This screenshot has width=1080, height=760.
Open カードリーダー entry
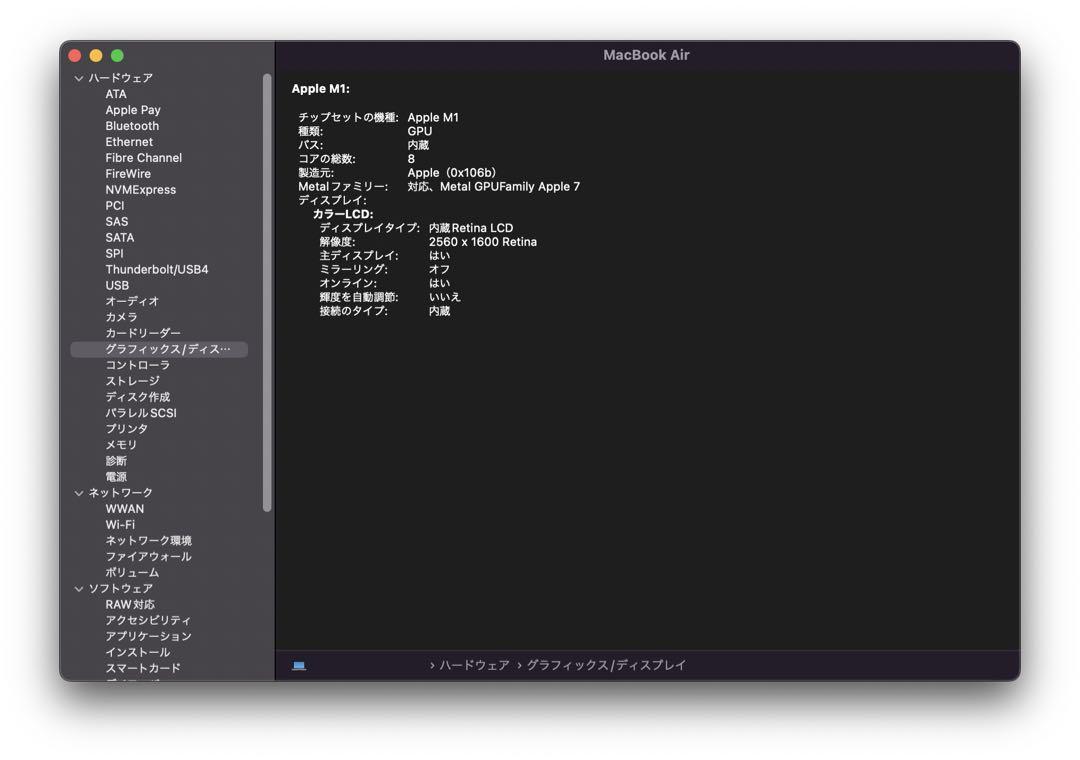tap(143, 333)
